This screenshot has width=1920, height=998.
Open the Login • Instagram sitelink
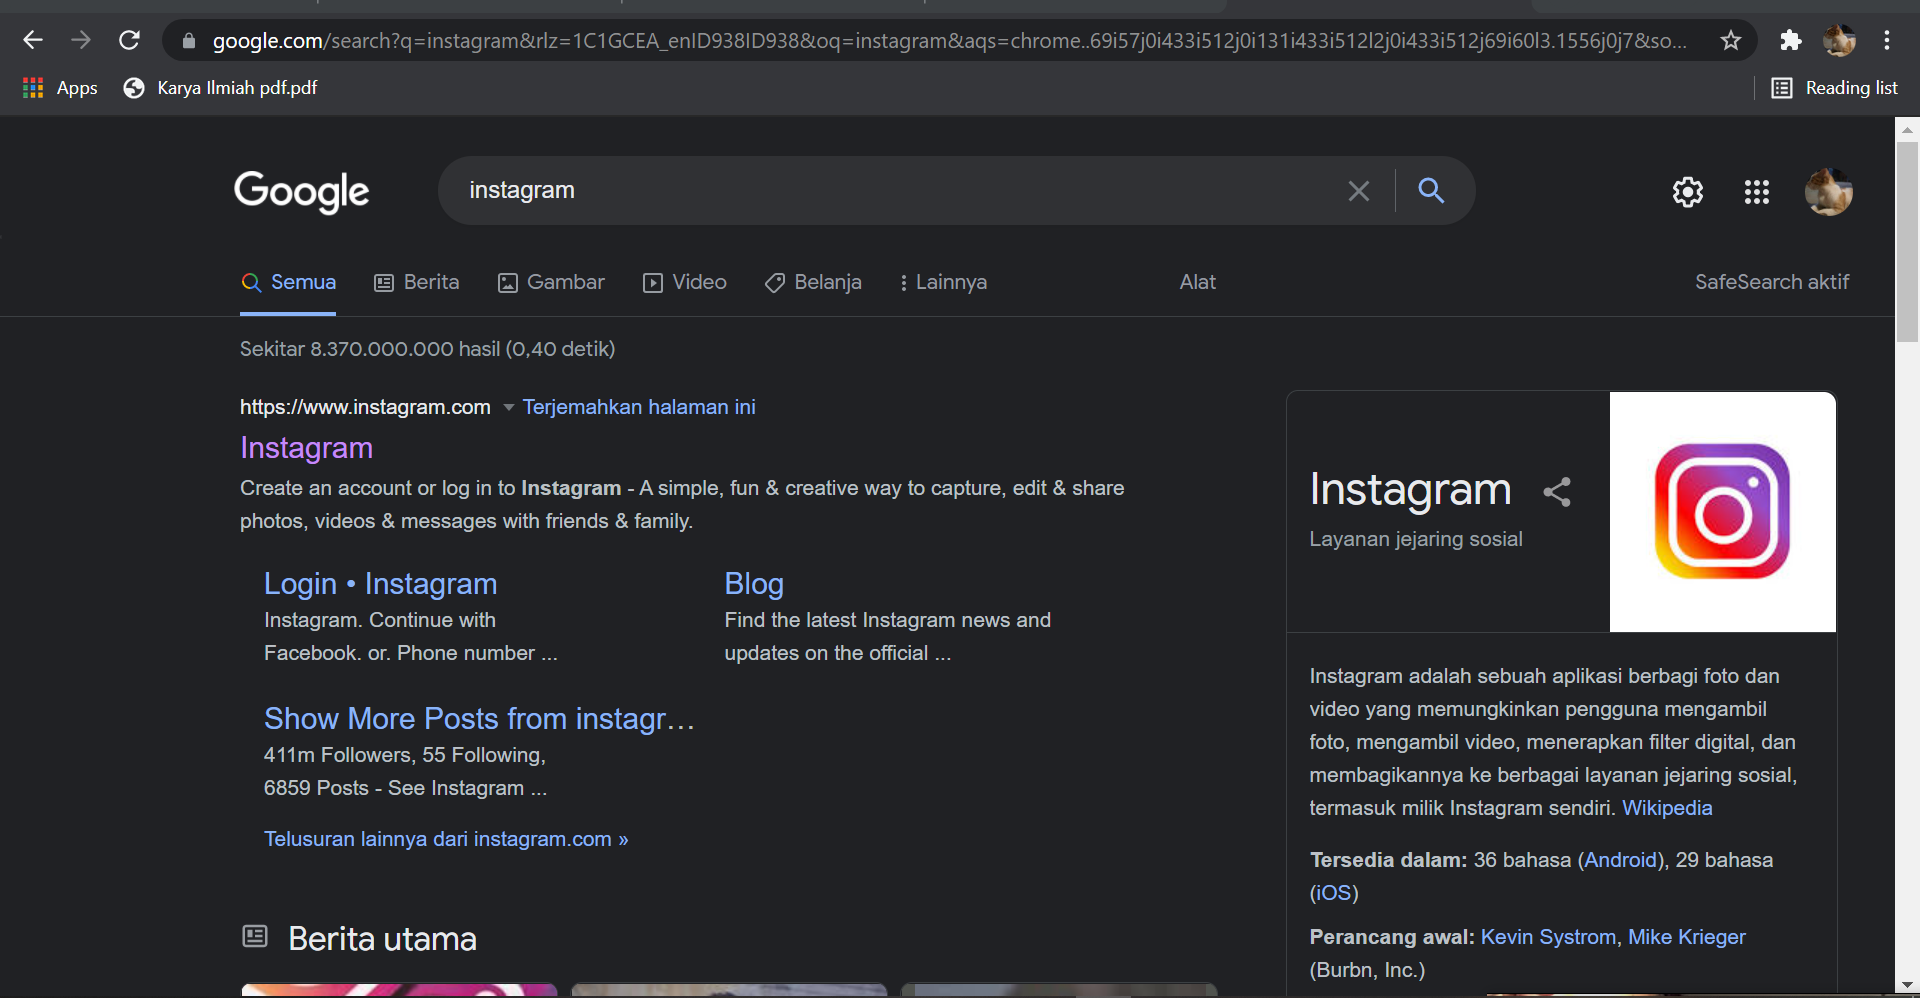[380, 584]
